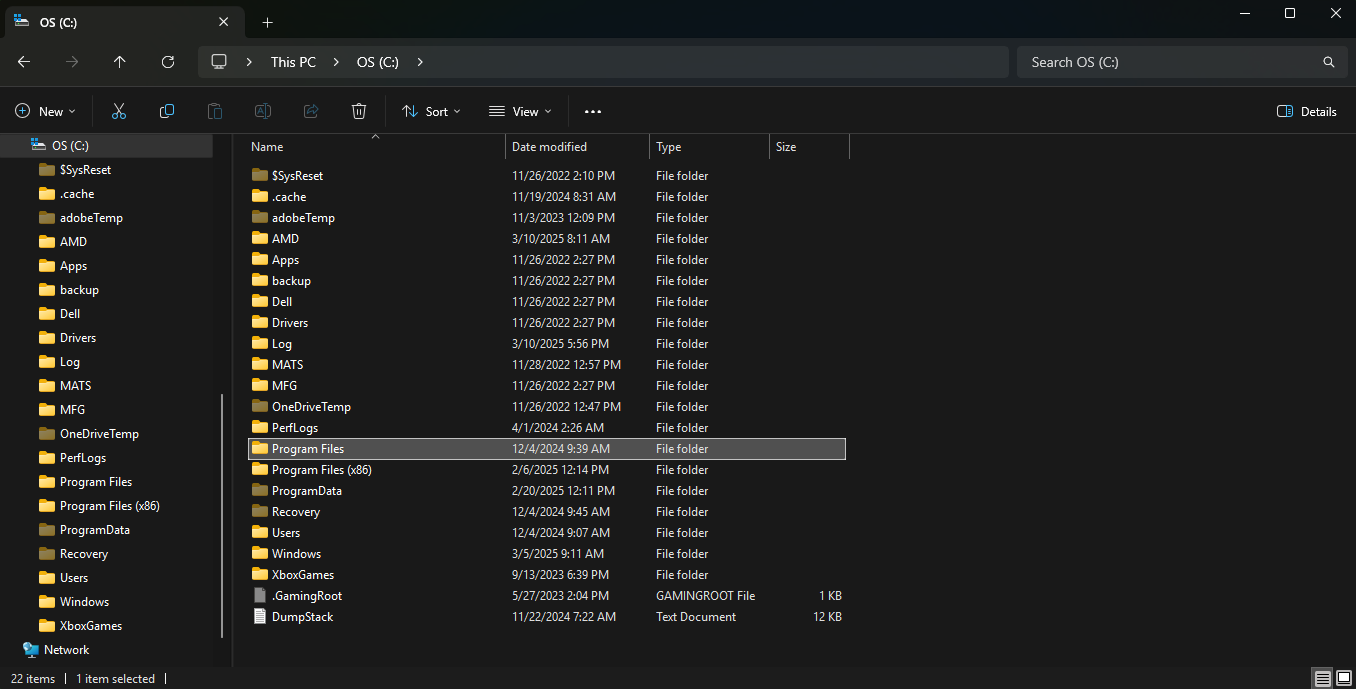The height and width of the screenshot is (689, 1356).
Task: Select ProgramData folder in file list
Action: (547, 491)
